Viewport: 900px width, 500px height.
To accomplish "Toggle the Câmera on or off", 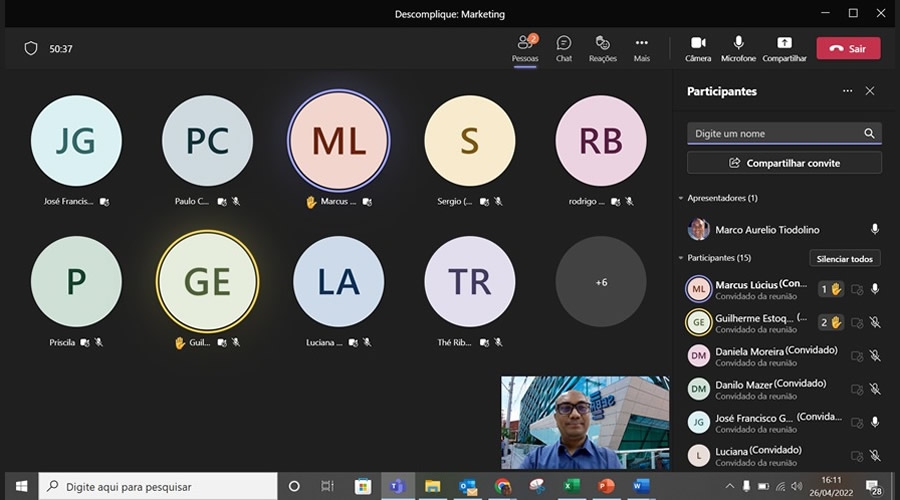I will click(698, 47).
